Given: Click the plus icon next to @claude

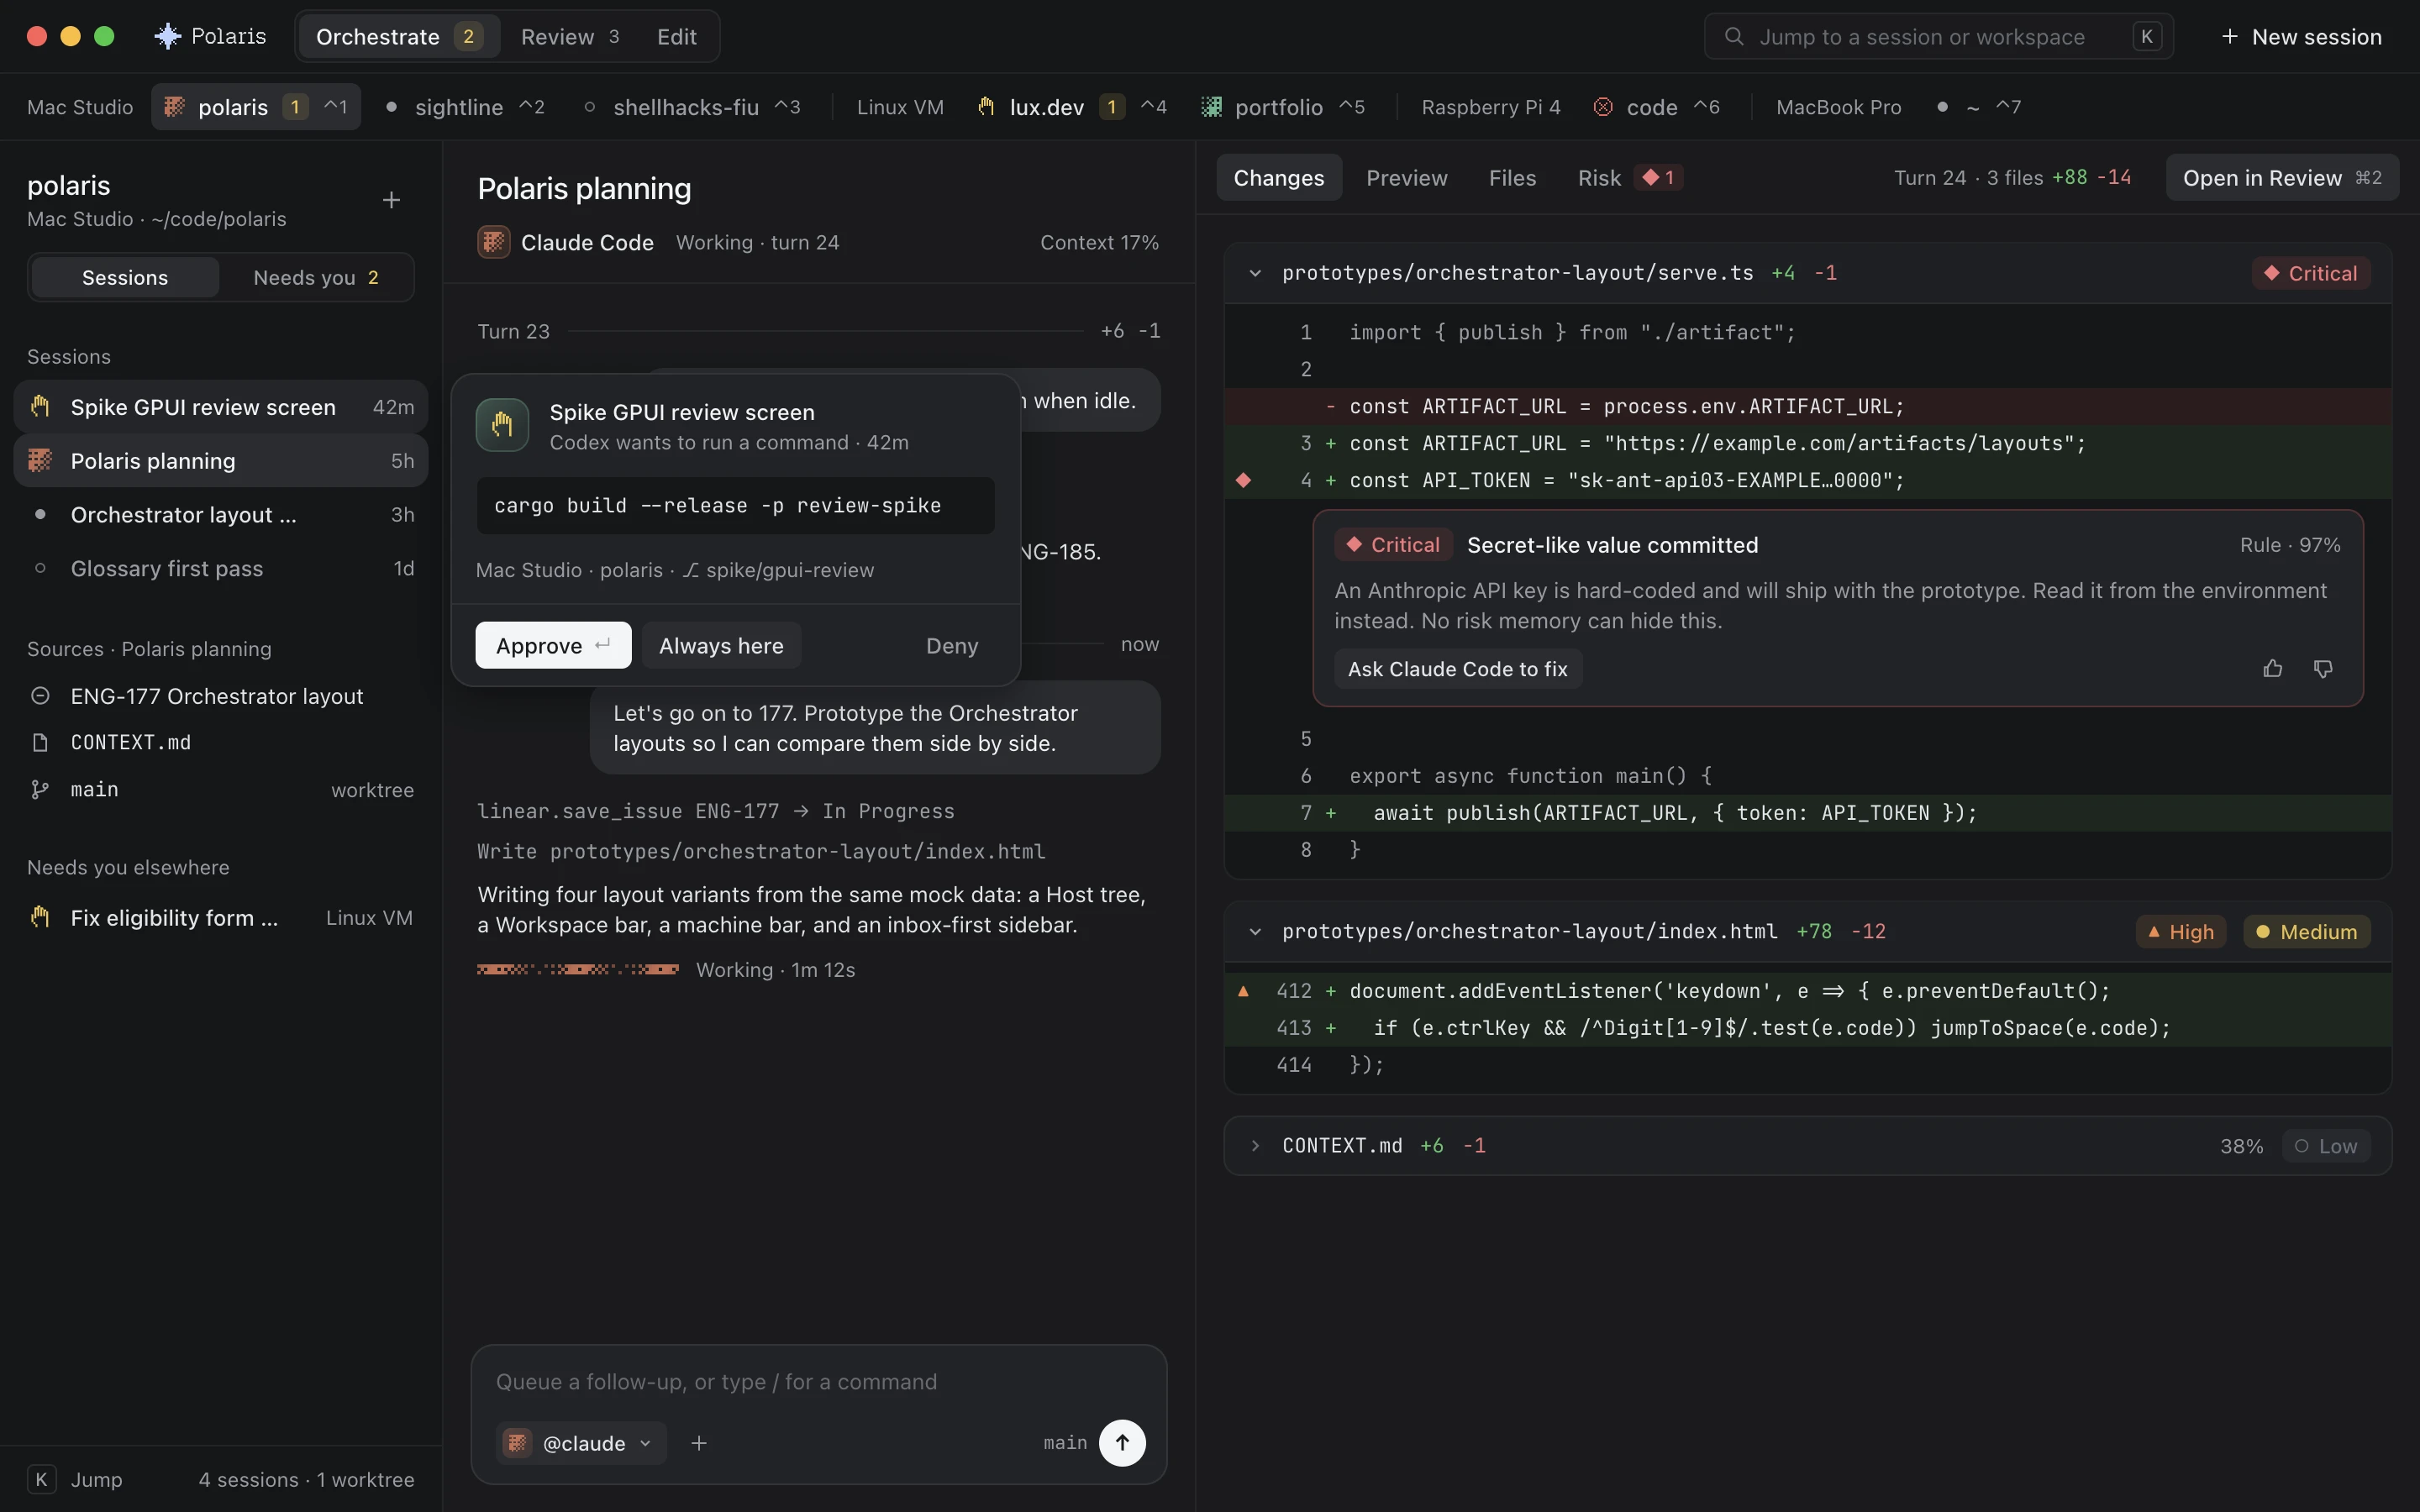Looking at the screenshot, I should tap(699, 1443).
